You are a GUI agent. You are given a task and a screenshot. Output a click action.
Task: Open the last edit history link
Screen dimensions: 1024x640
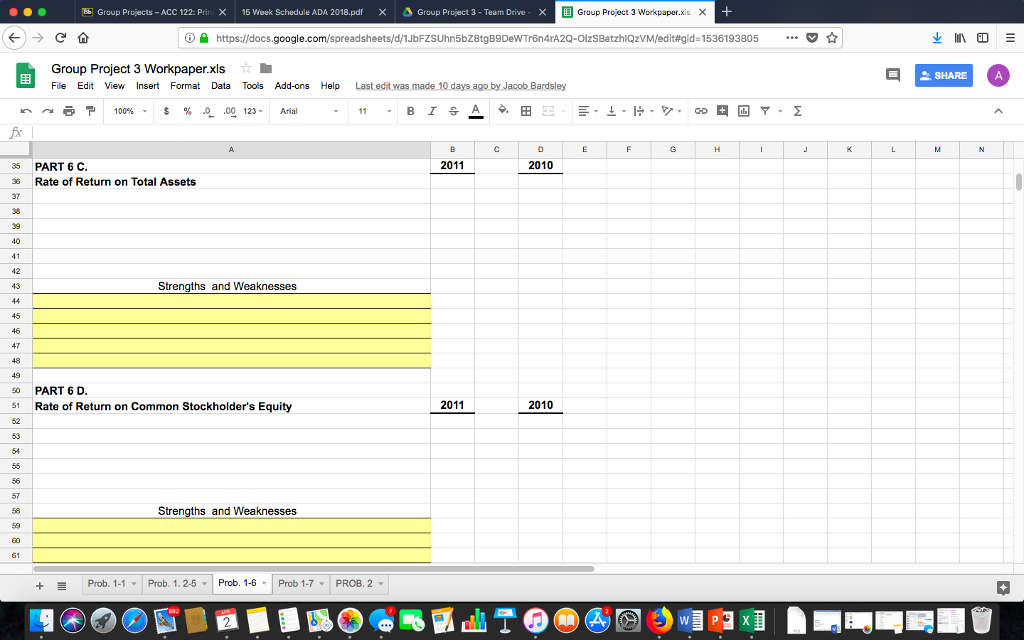(460, 86)
